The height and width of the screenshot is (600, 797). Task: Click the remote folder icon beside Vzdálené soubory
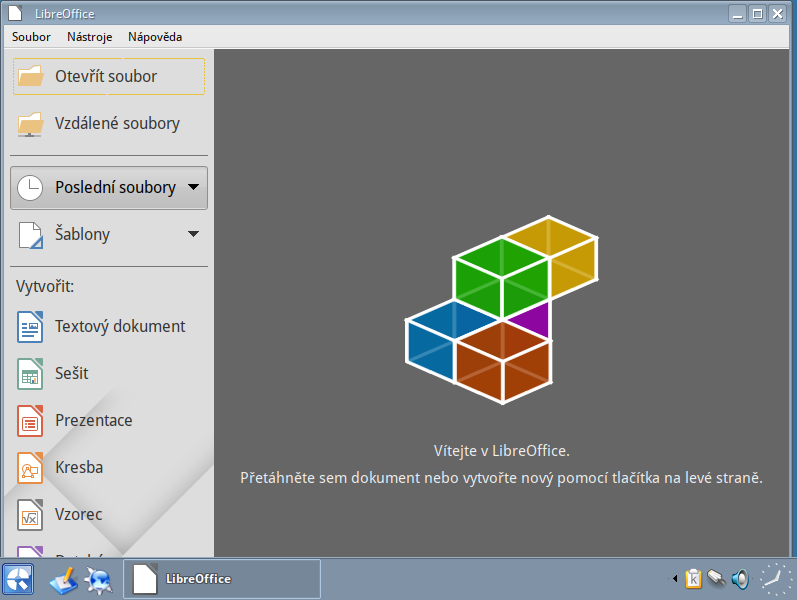tap(30, 124)
